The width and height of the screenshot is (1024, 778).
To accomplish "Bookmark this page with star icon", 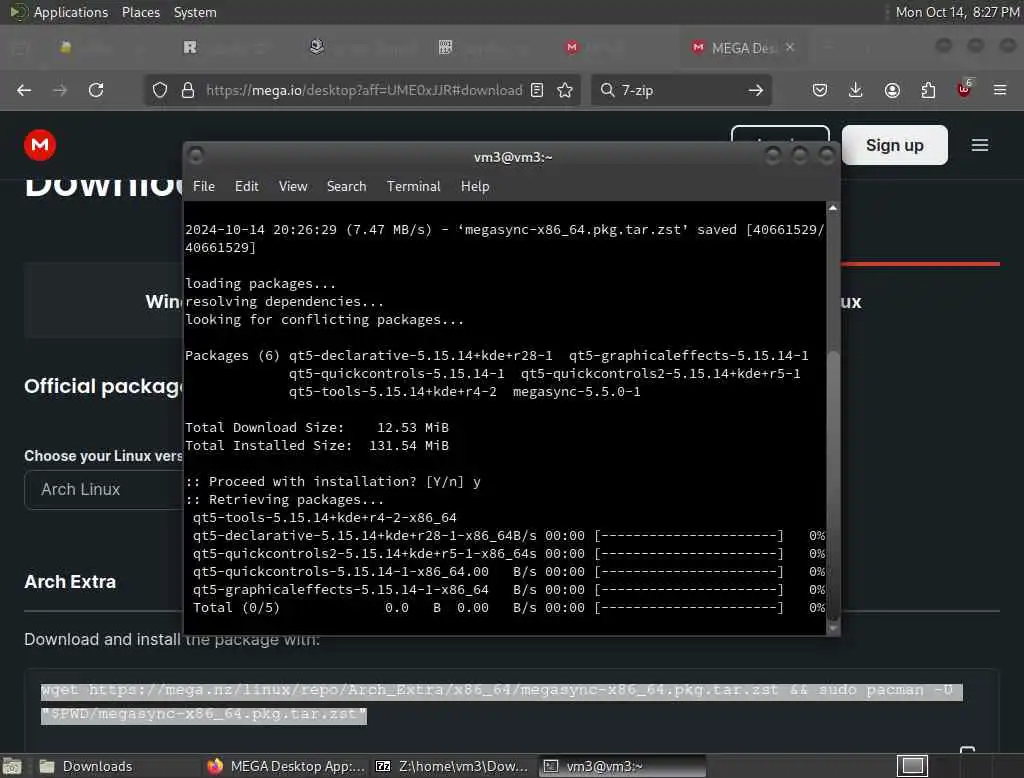I will click(x=565, y=90).
